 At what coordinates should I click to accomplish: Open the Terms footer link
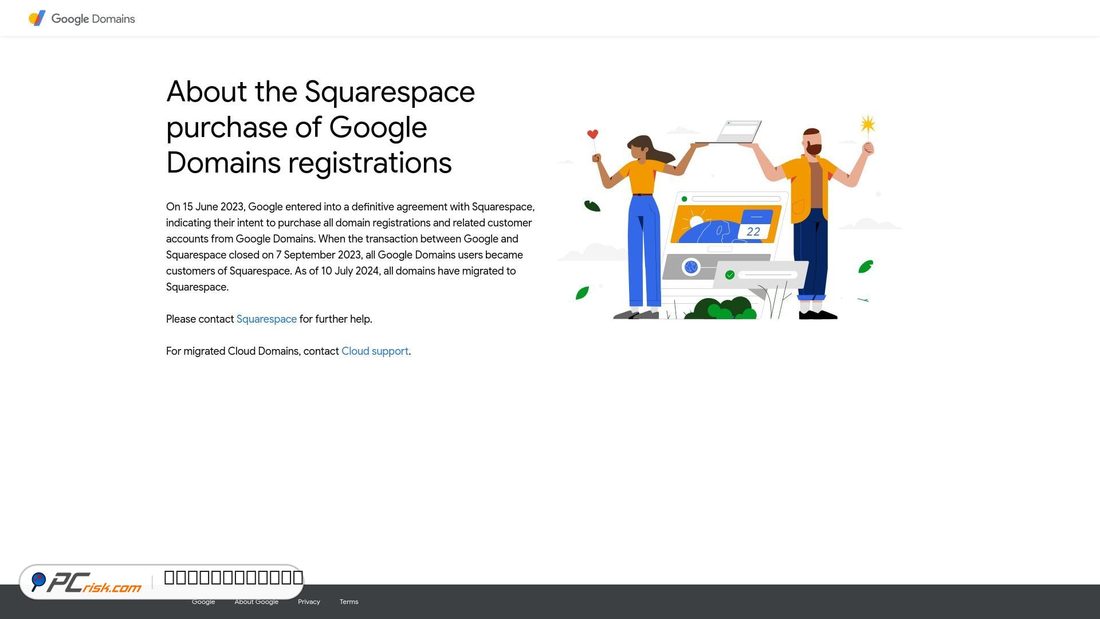click(x=349, y=601)
